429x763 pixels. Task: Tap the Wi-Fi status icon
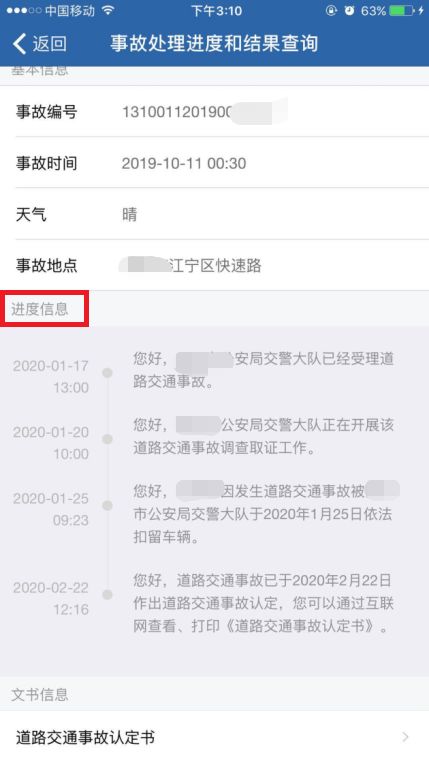click(108, 10)
